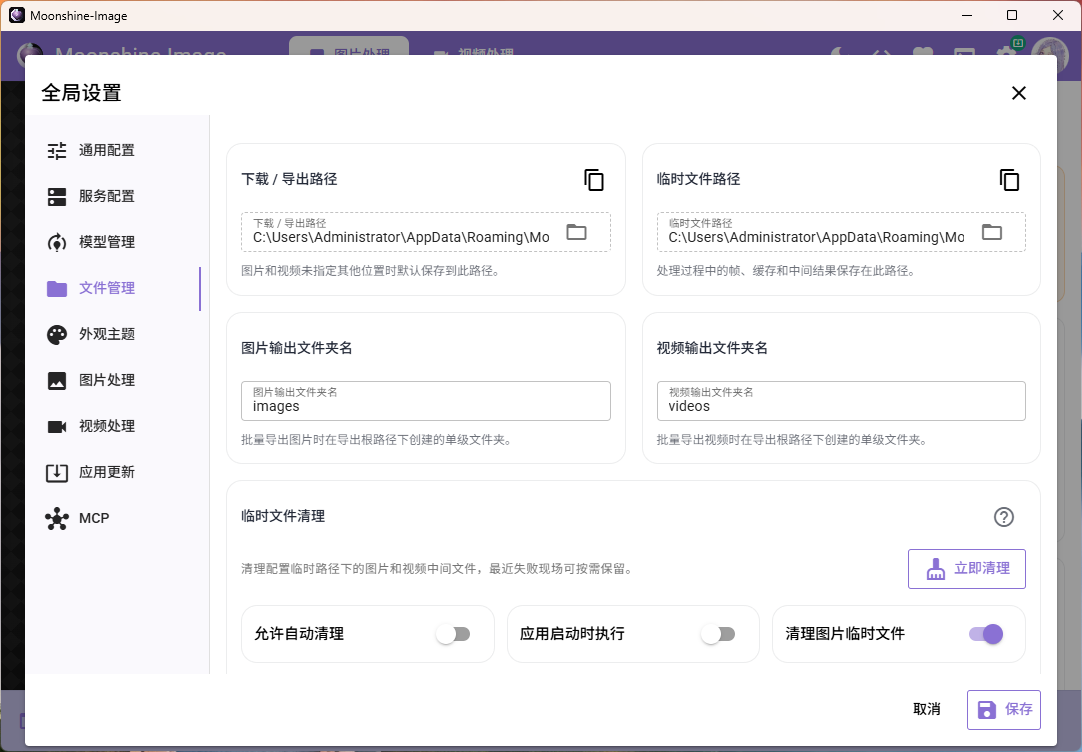Open 图片处理 image processing settings
The width and height of the screenshot is (1082, 752).
pos(116,380)
